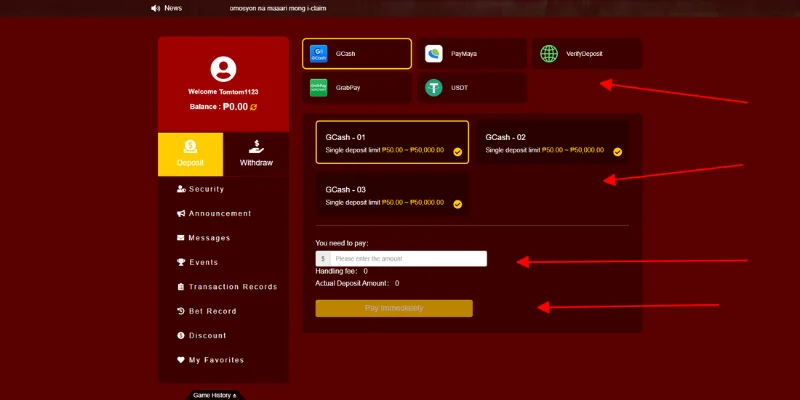
Task: Click the Actual Deposit Amount value
Action: point(397,283)
